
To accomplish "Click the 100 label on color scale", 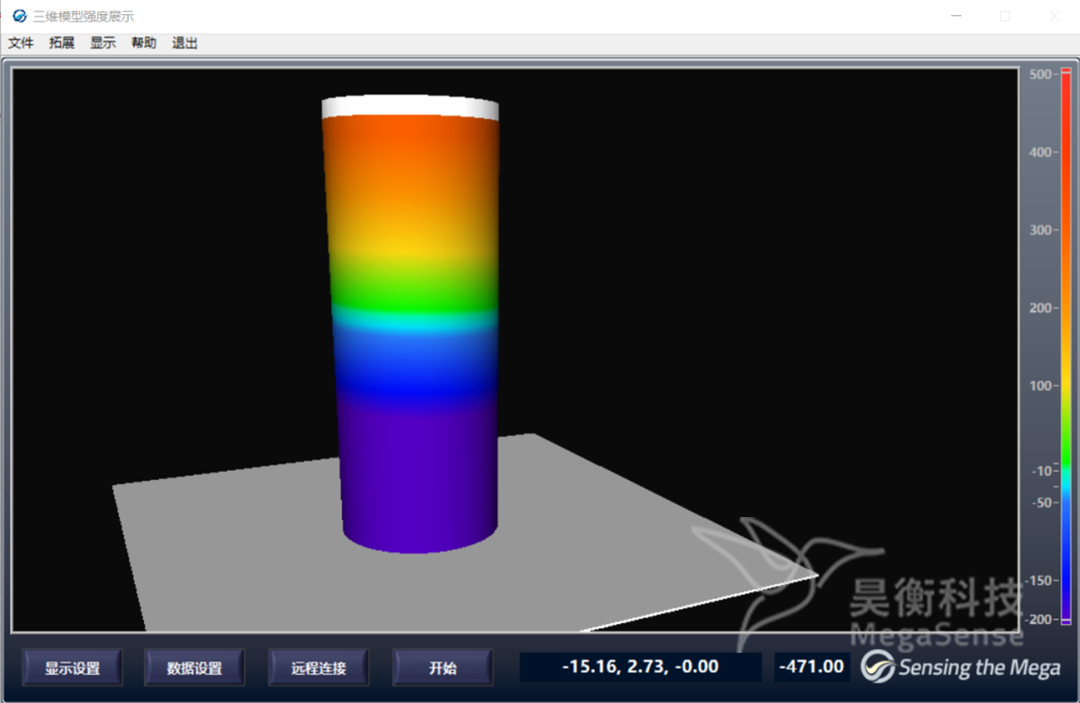I will pyautogui.click(x=1040, y=386).
